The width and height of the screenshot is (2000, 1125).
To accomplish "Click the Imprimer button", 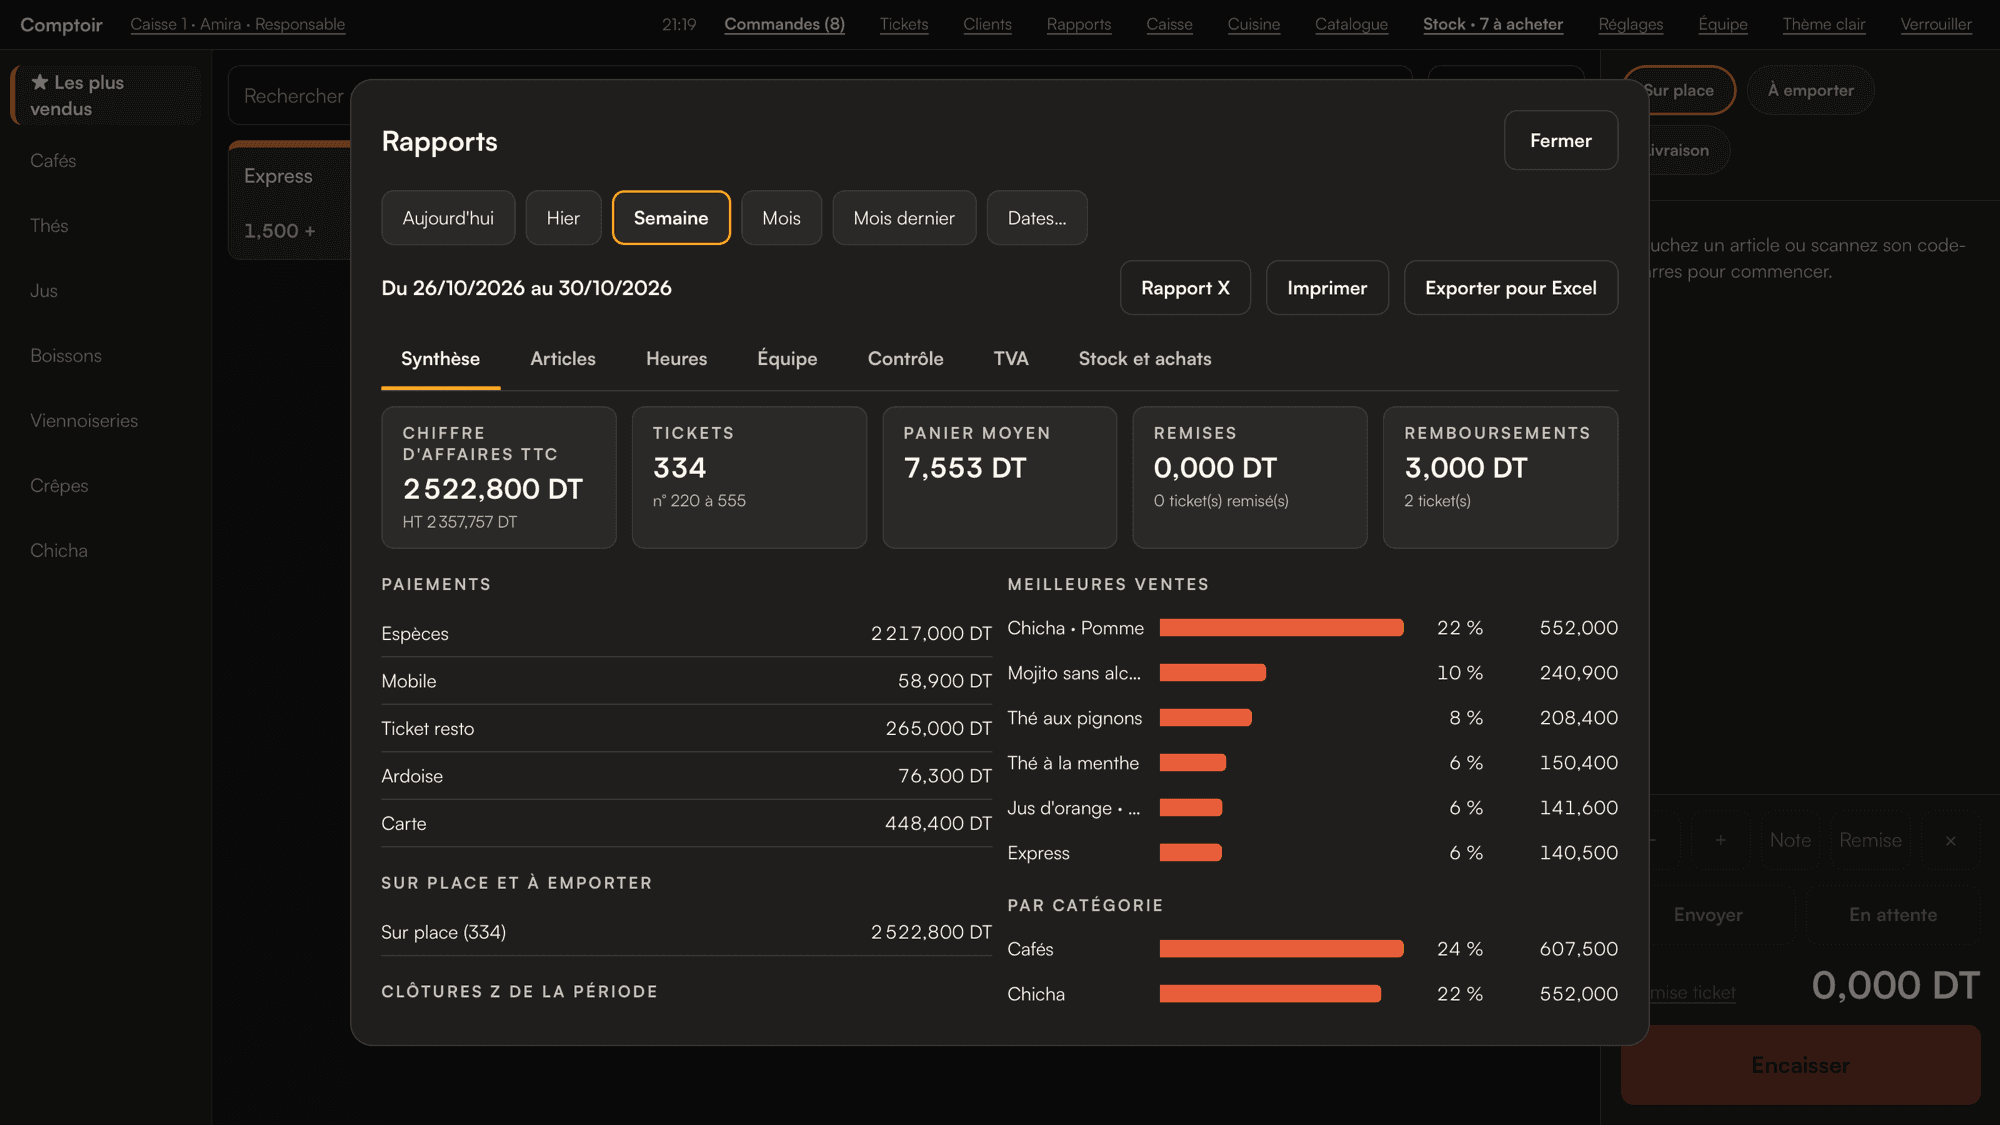I will point(1327,288).
